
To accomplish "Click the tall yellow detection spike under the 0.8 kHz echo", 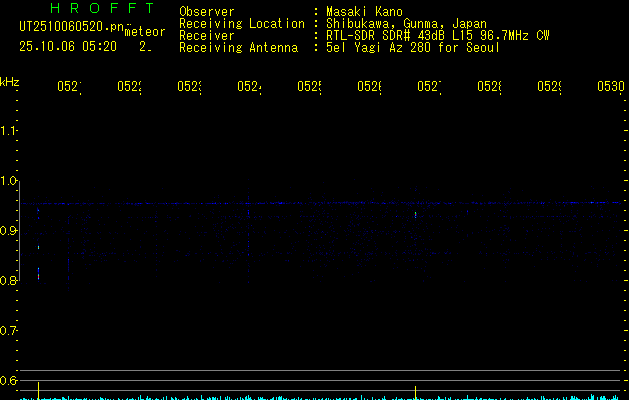I will (39, 390).
